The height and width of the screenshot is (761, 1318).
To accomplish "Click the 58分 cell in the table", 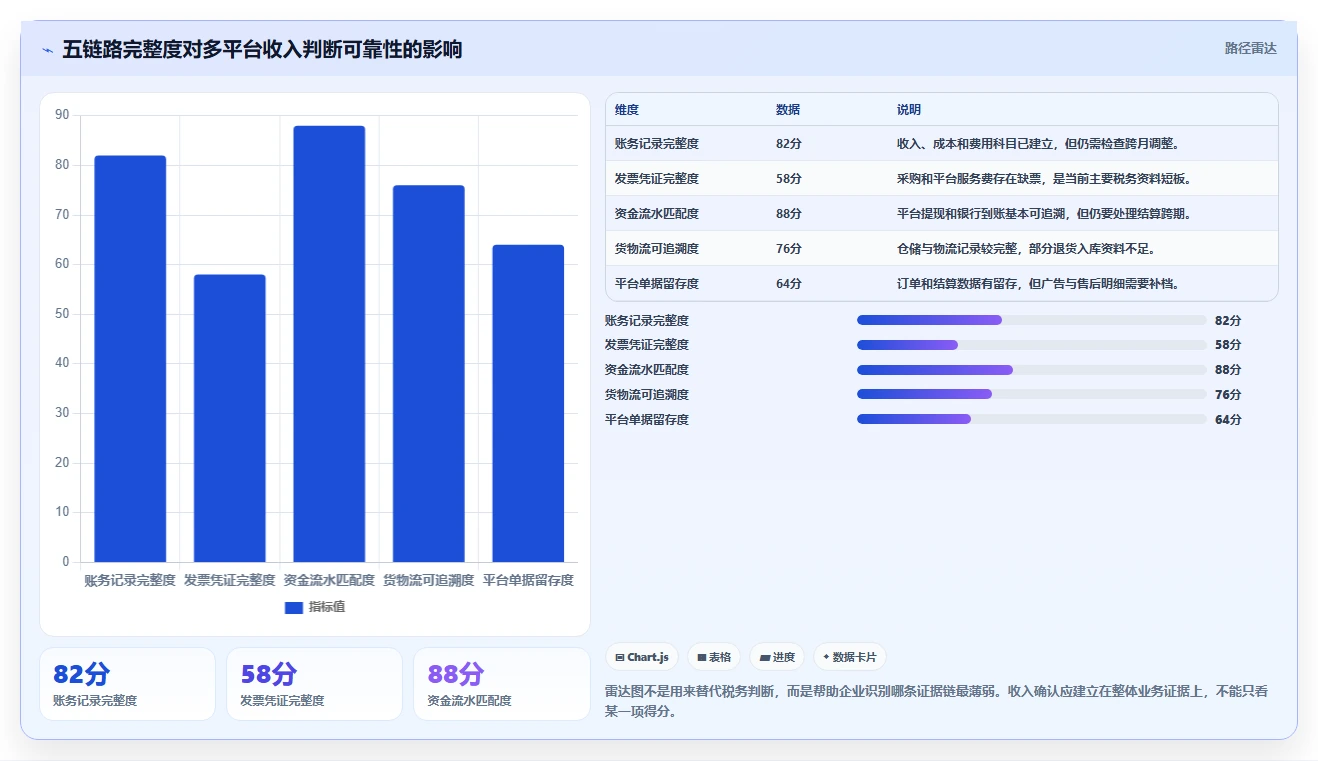I will [789, 179].
